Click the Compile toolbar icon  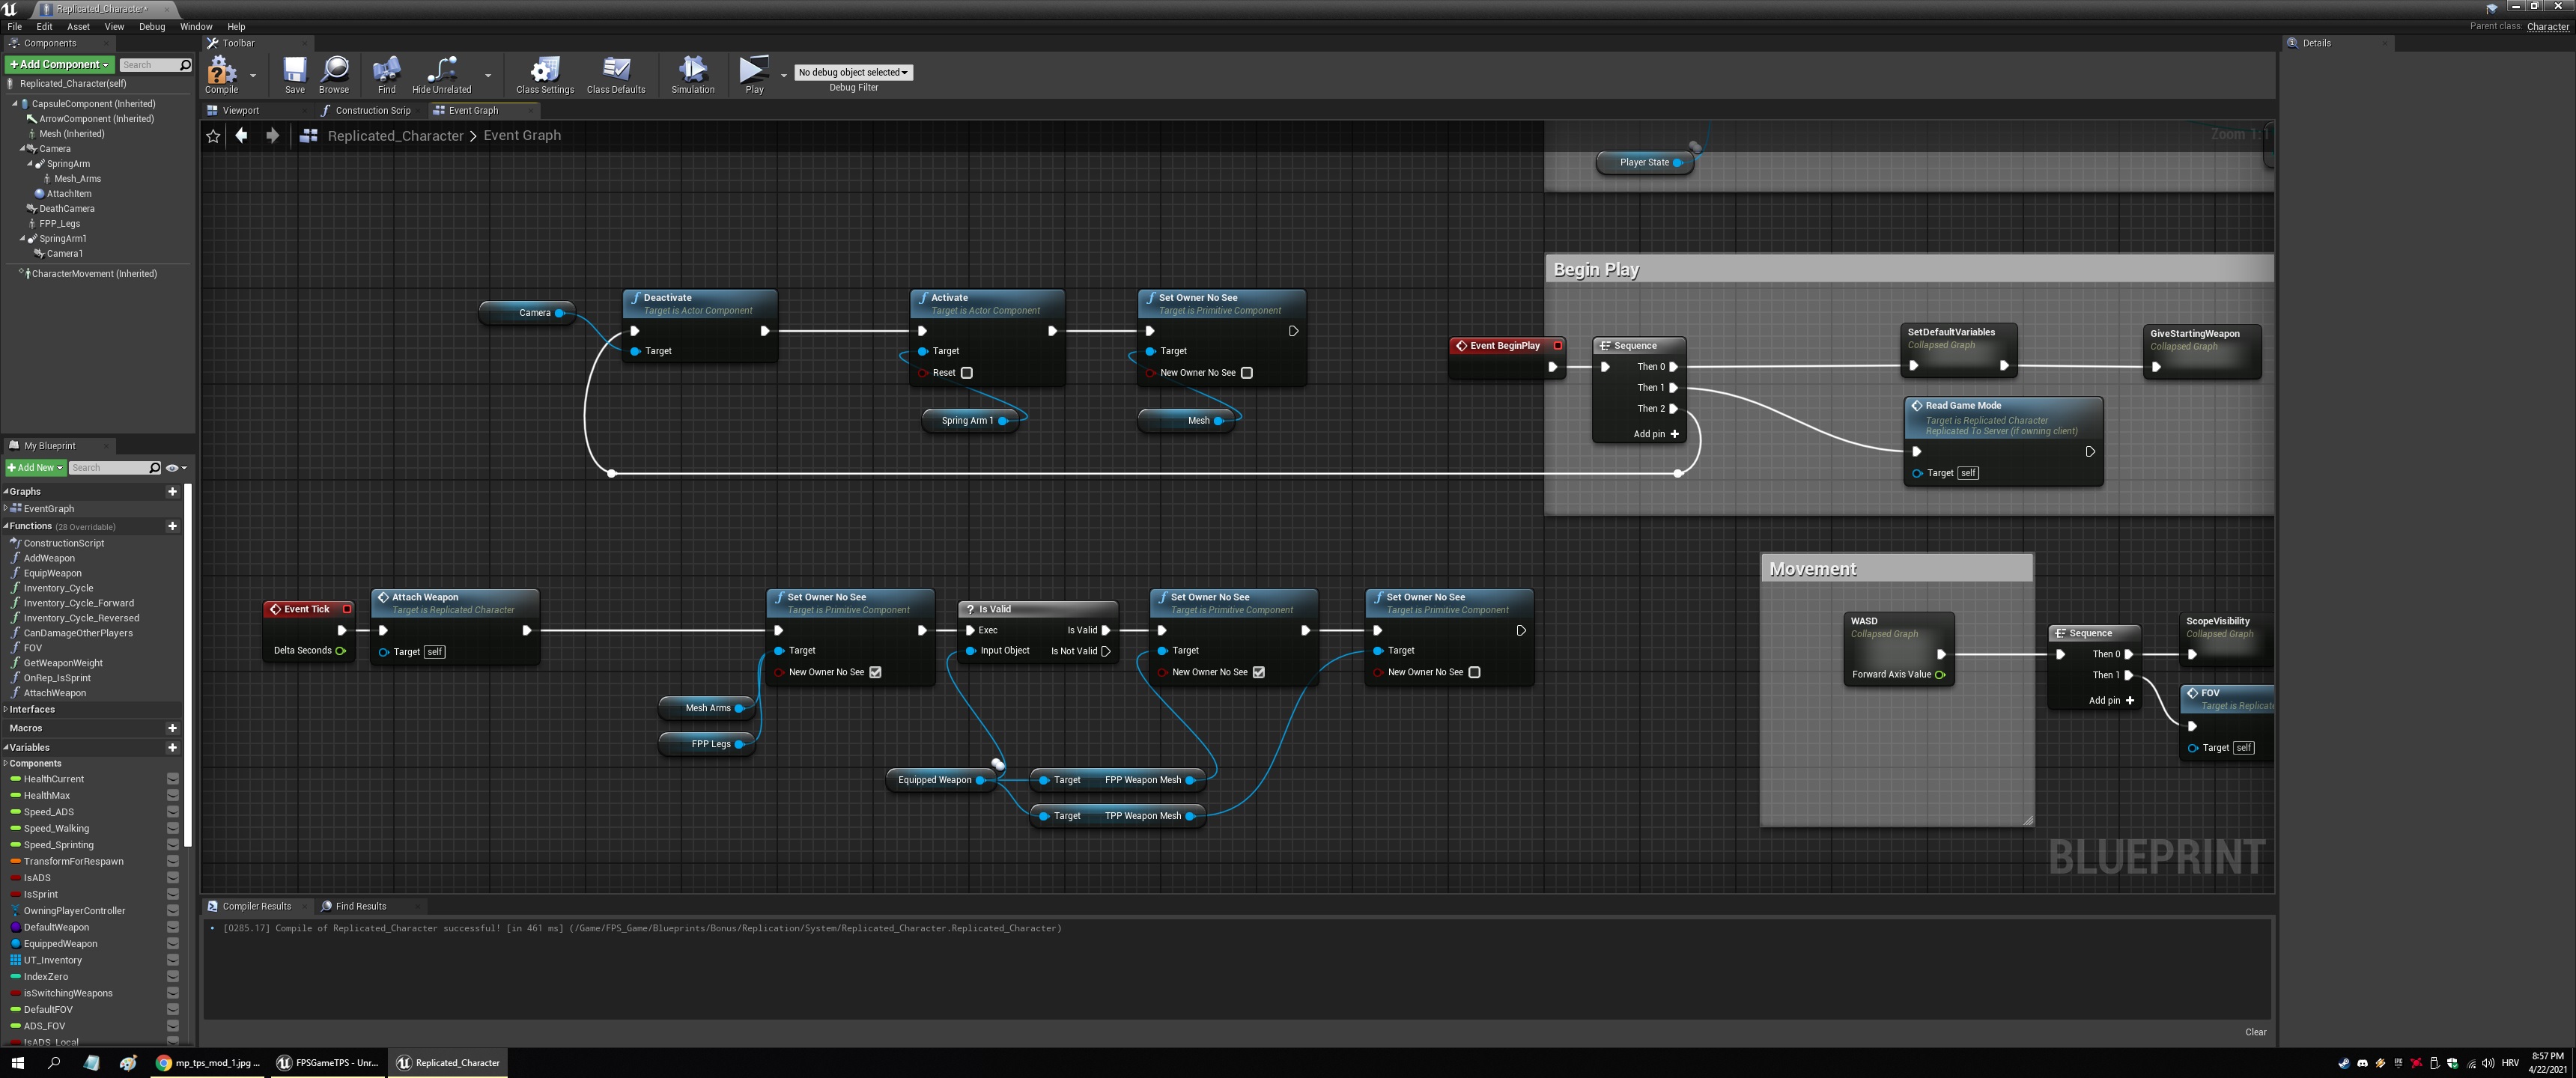pos(221,74)
